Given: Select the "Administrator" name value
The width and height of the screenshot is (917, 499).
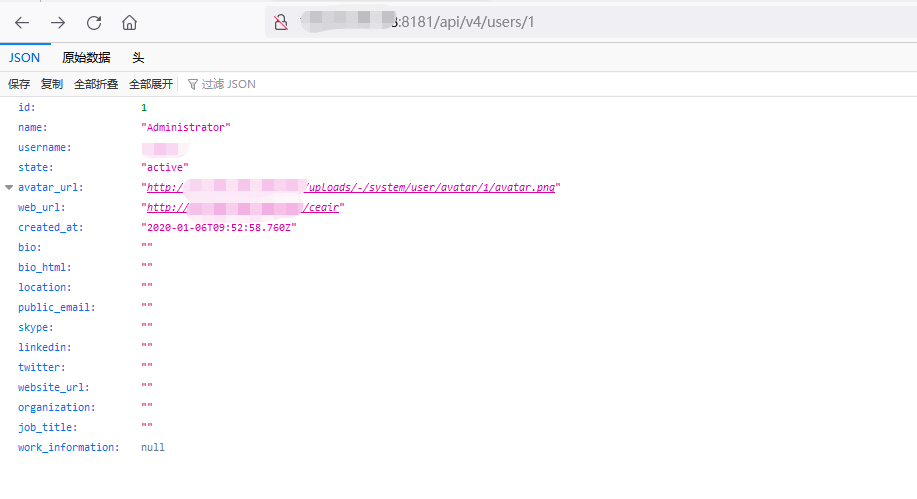Looking at the screenshot, I should pyautogui.click(x=186, y=127).
